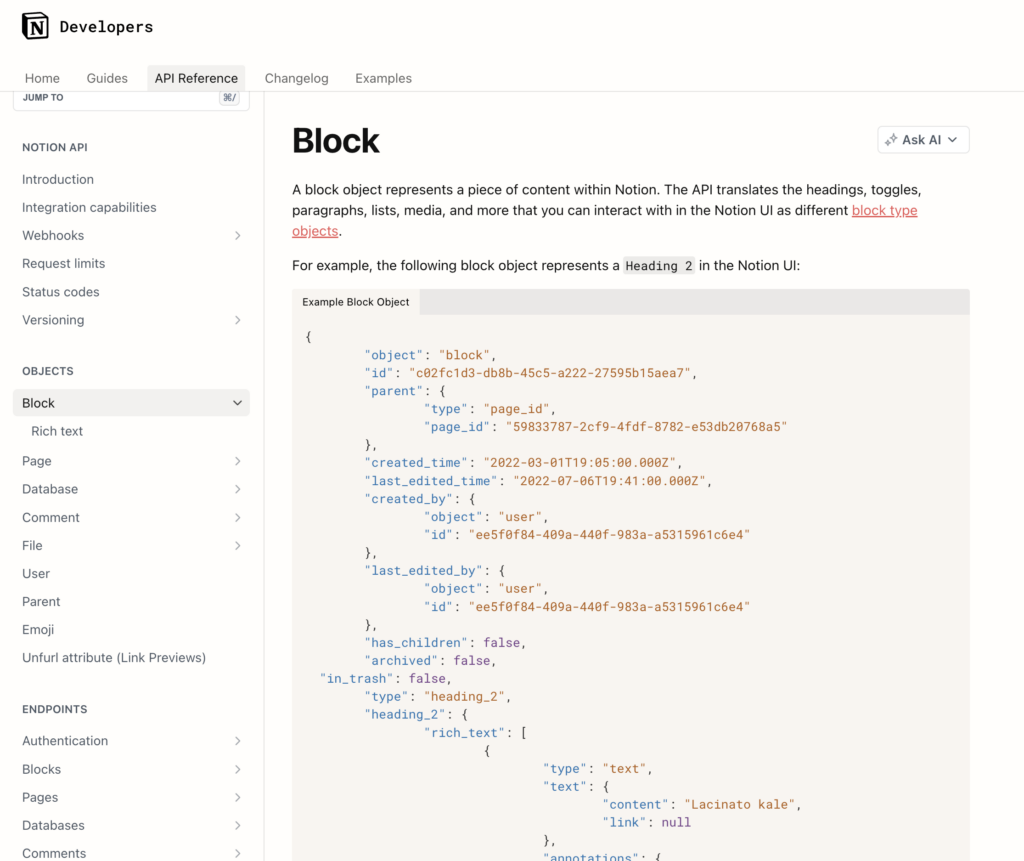The width and height of the screenshot is (1024, 861).
Task: Follow the block type objects link
Action: [884, 210]
